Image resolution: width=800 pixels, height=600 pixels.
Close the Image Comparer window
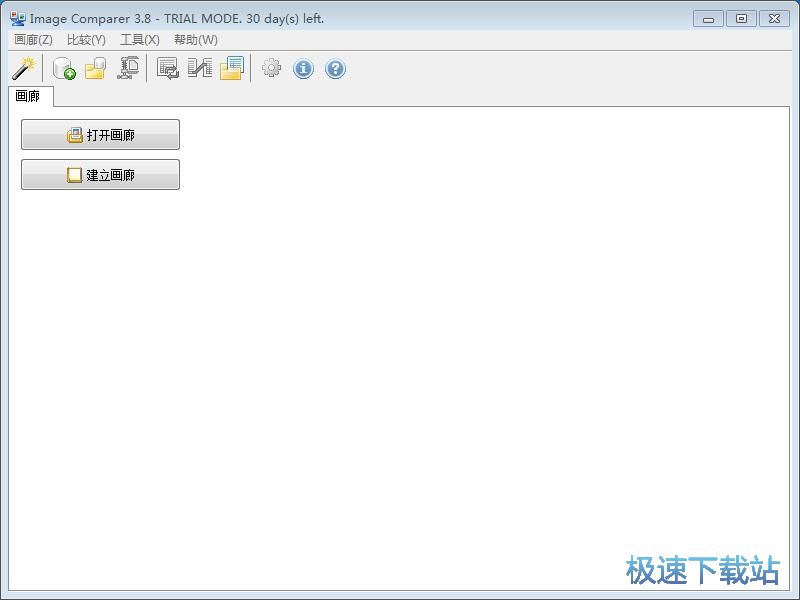774,19
